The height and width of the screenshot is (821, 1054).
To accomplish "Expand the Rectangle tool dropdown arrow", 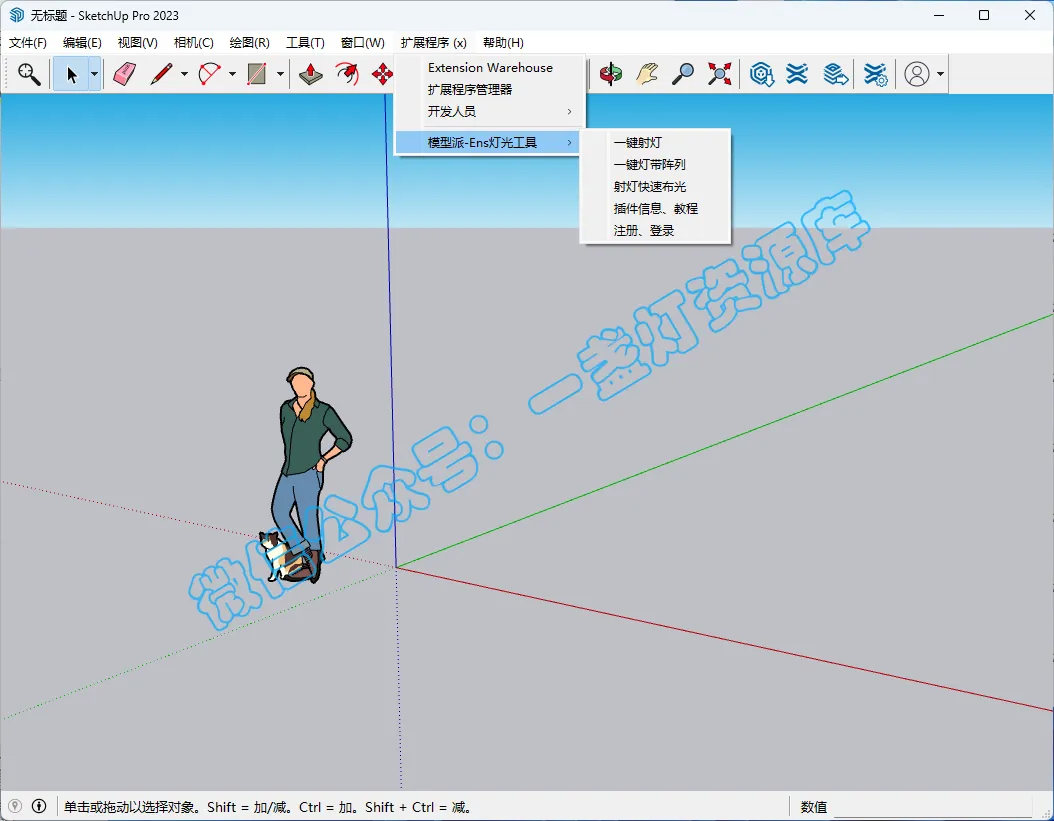I will pyautogui.click(x=280, y=74).
